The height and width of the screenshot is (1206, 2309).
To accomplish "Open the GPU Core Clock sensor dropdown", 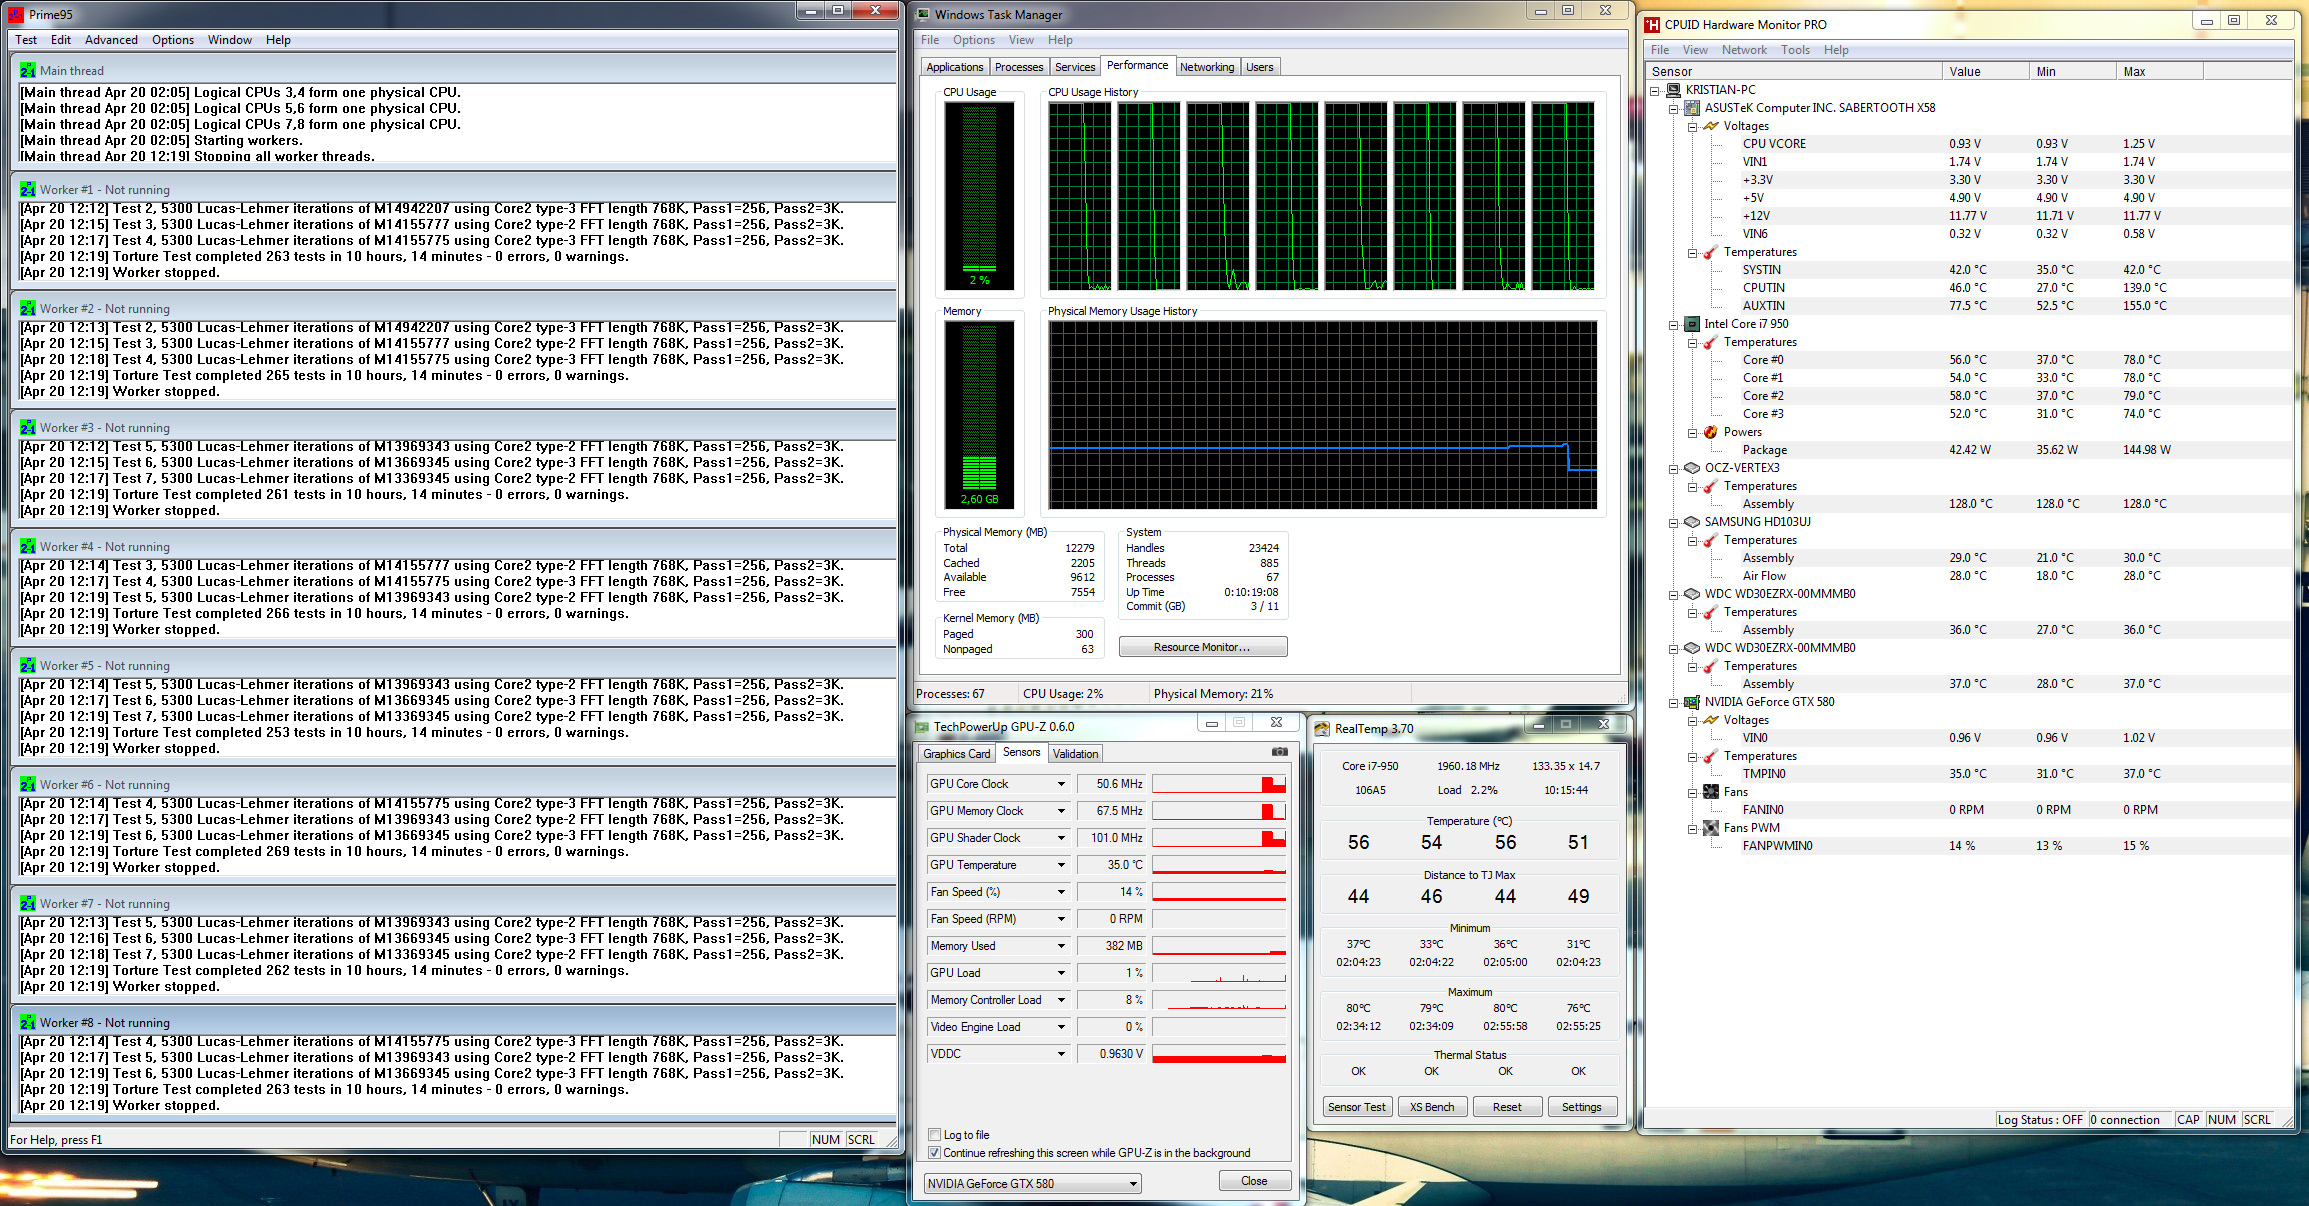I will [x=1061, y=784].
